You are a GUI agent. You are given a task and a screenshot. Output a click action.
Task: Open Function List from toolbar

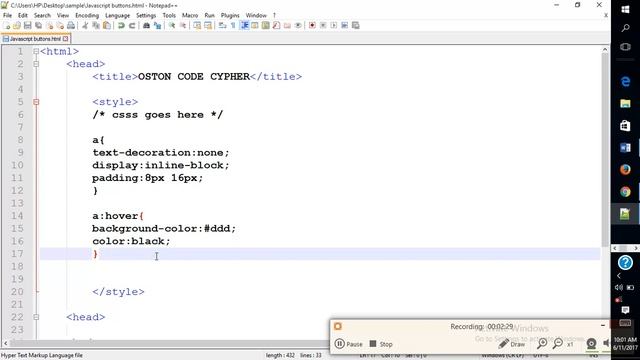pos(276,25)
